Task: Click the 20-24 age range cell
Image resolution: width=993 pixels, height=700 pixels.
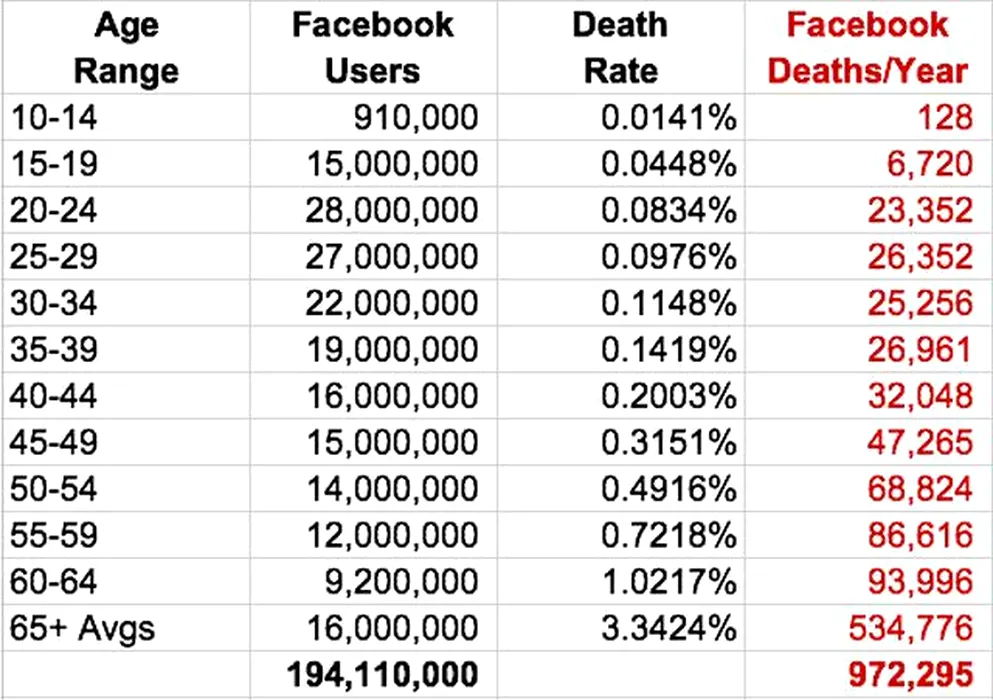Action: coord(54,210)
